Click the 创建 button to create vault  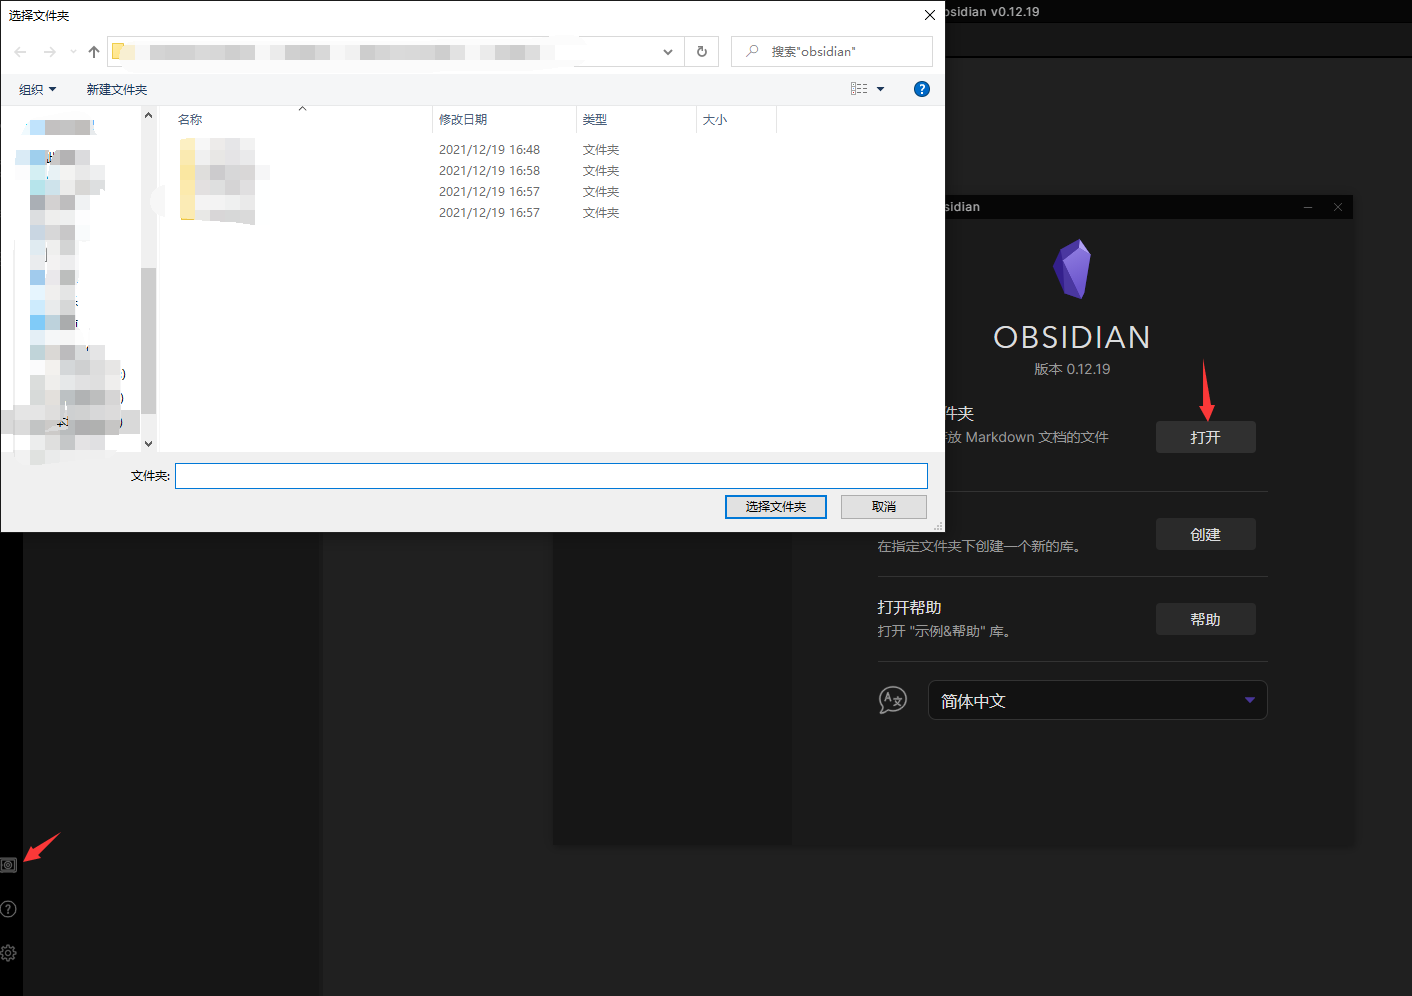1205,534
